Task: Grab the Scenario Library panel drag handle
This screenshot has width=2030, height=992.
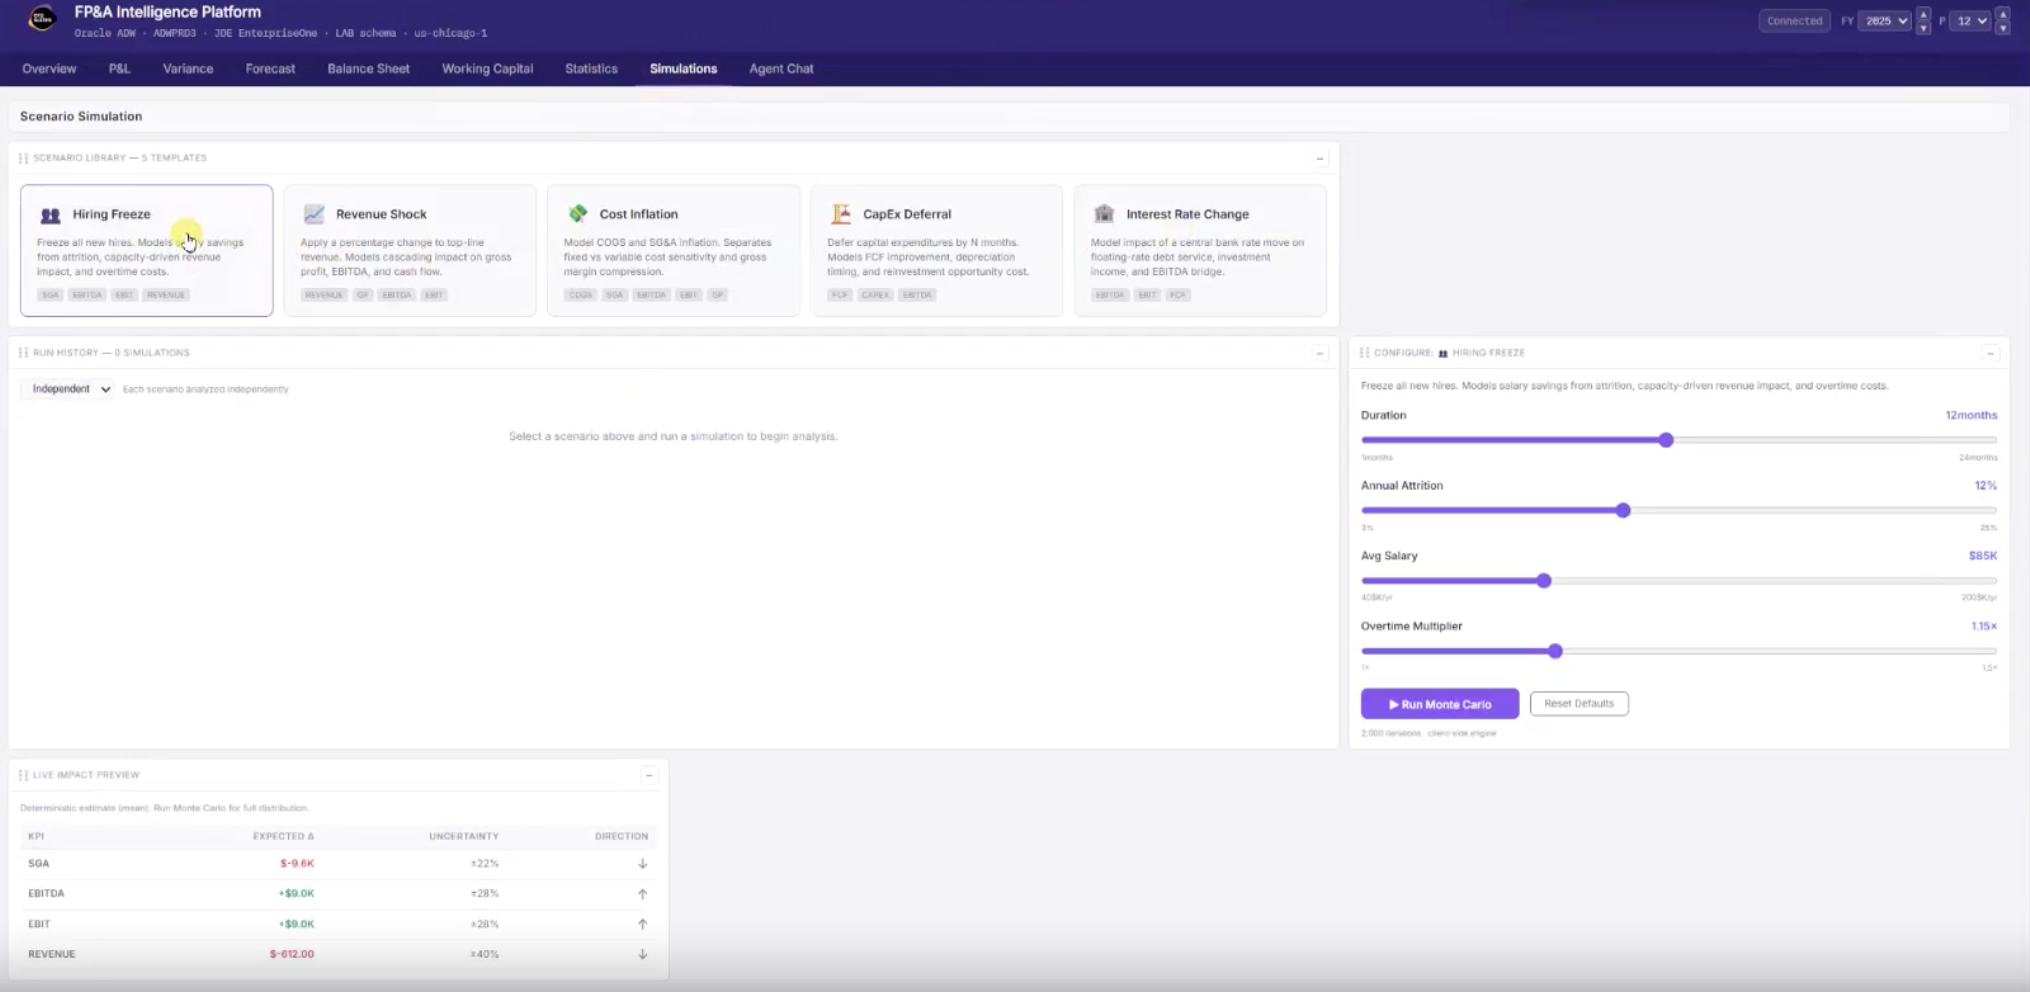Action: [x=23, y=158]
